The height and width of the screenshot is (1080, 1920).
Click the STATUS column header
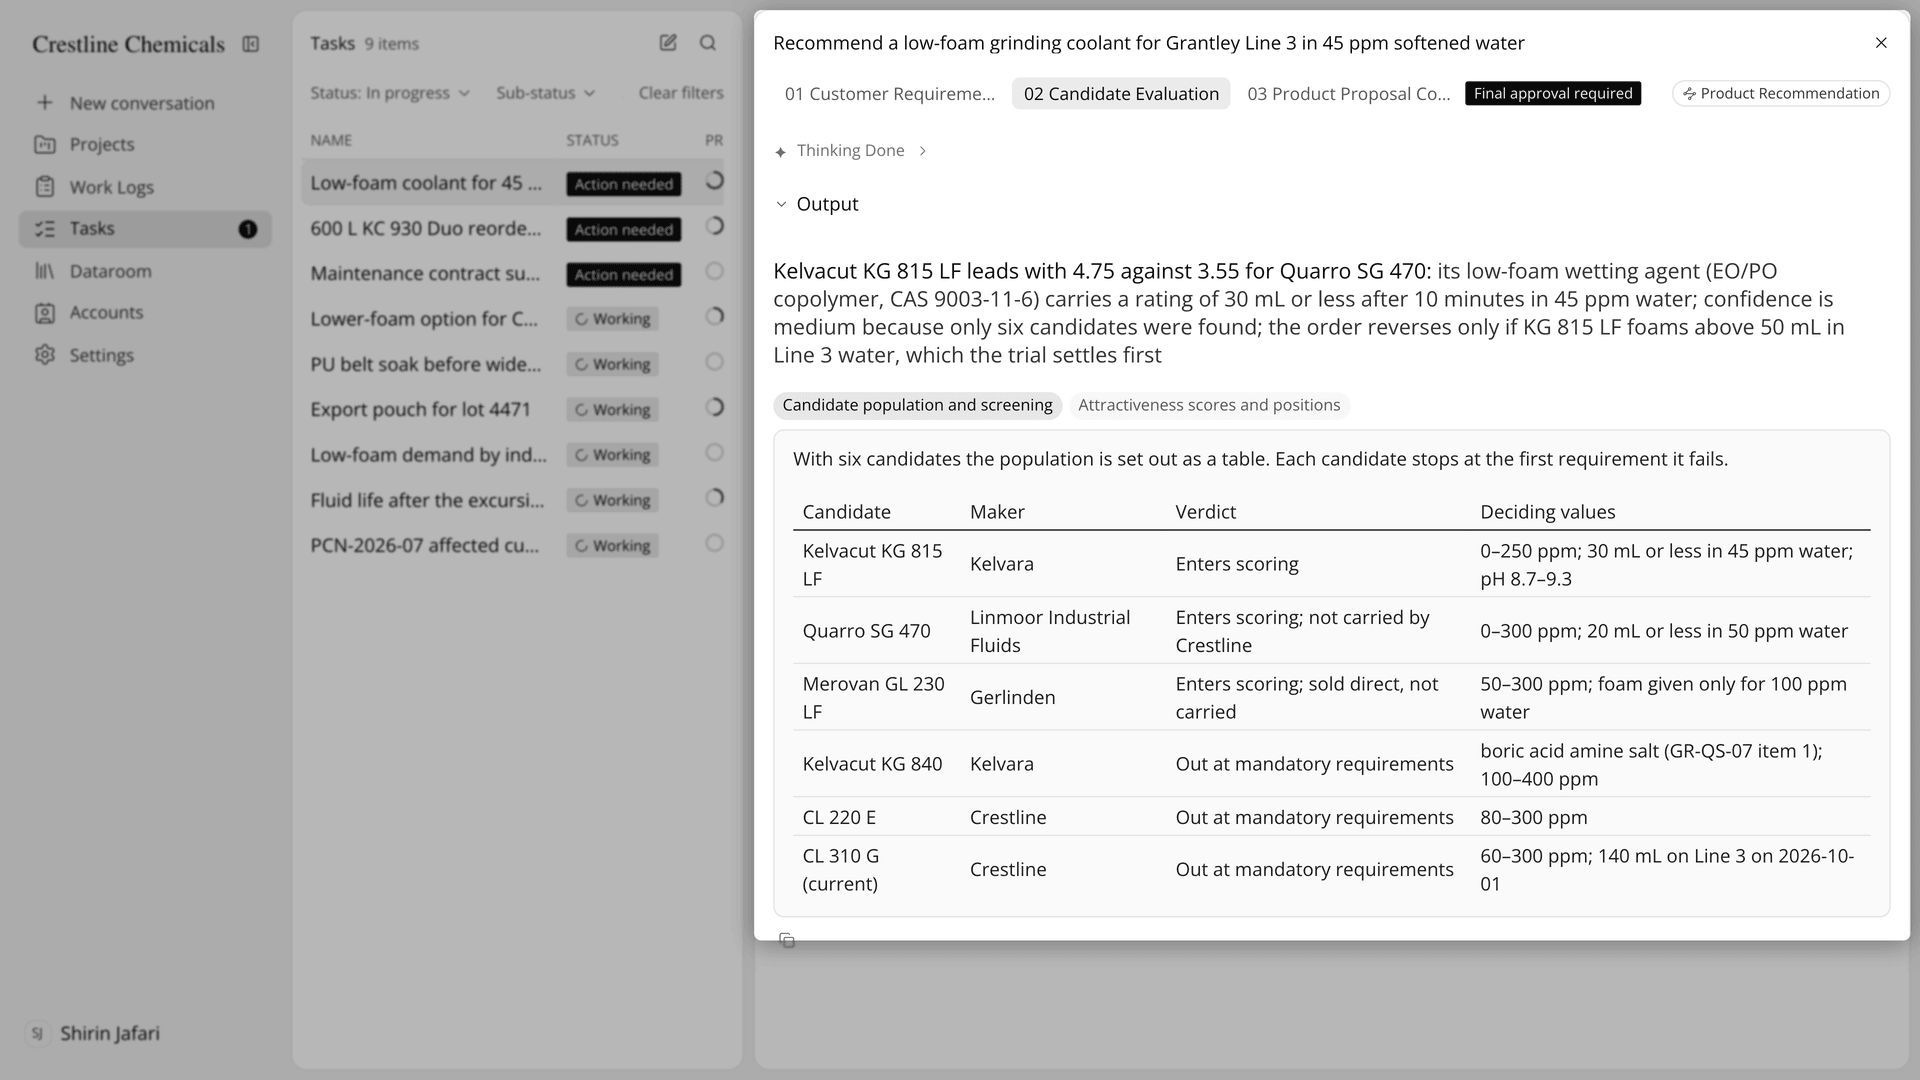coord(592,140)
